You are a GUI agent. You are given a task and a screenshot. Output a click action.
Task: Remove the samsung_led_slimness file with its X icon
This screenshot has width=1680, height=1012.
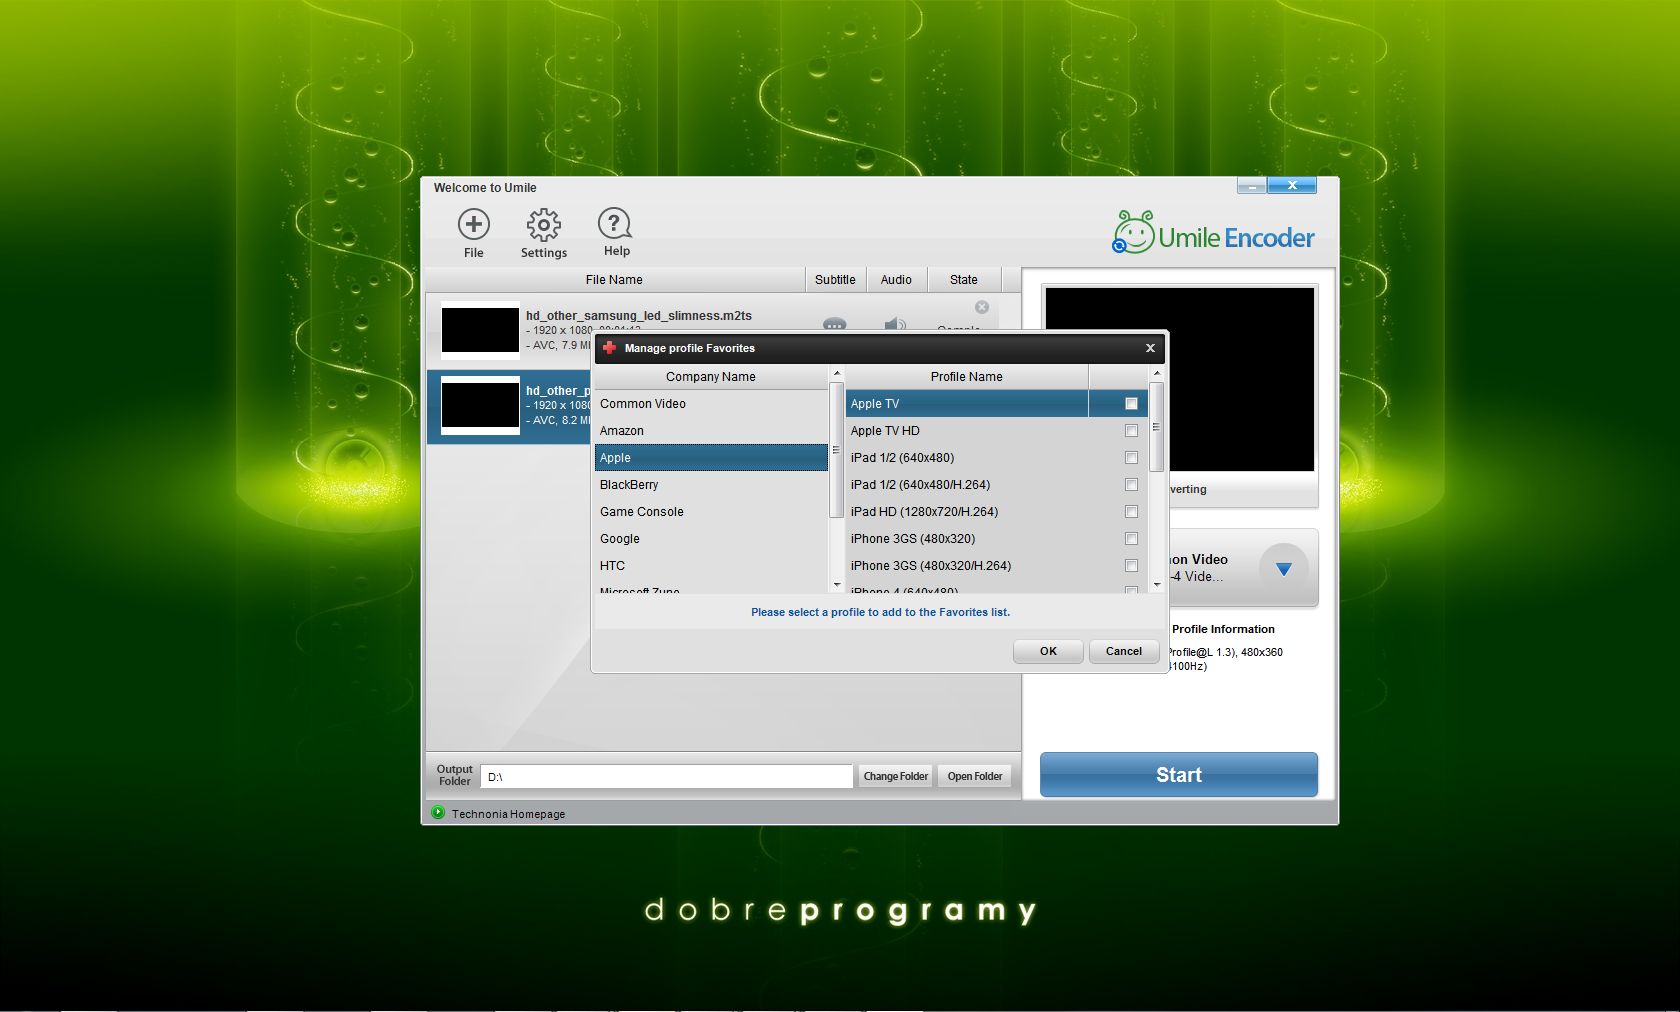tap(982, 307)
